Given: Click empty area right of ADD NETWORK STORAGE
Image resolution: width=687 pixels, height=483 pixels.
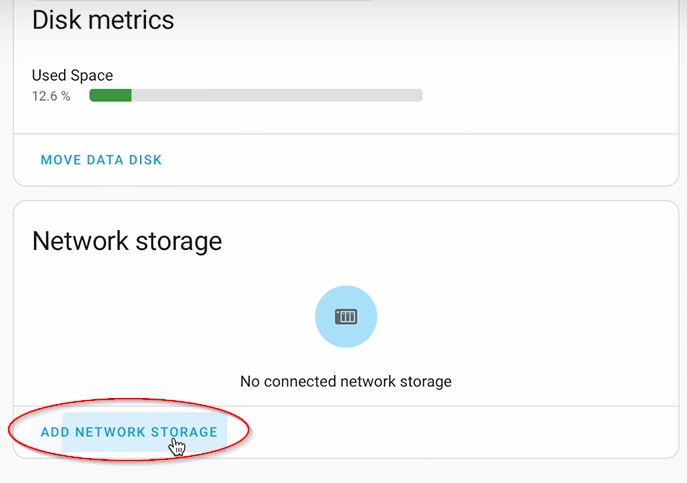Looking at the screenshot, I should click(460, 432).
